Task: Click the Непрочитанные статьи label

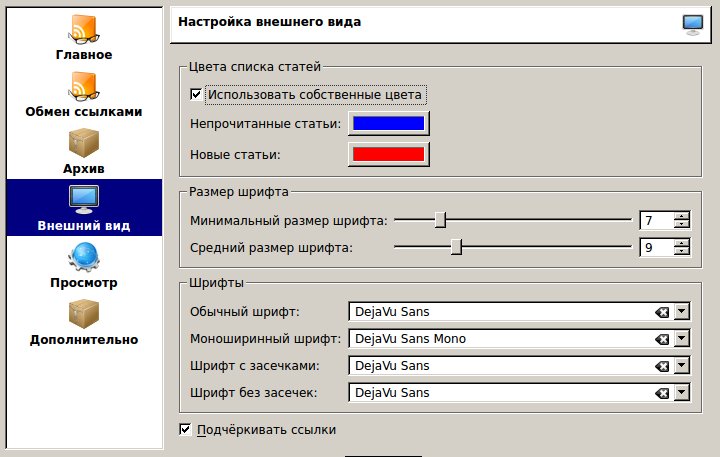Action: [265, 124]
